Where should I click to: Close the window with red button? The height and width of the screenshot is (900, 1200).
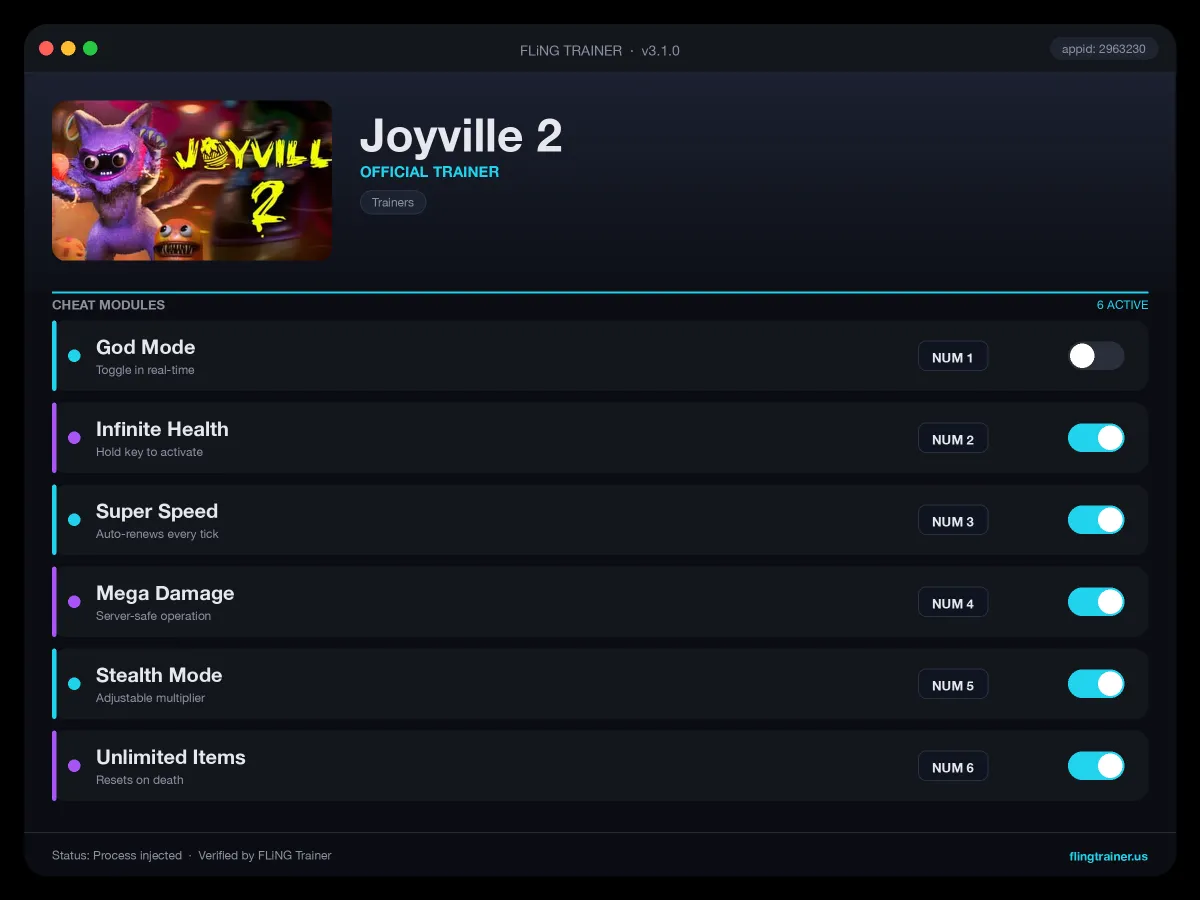click(46, 48)
